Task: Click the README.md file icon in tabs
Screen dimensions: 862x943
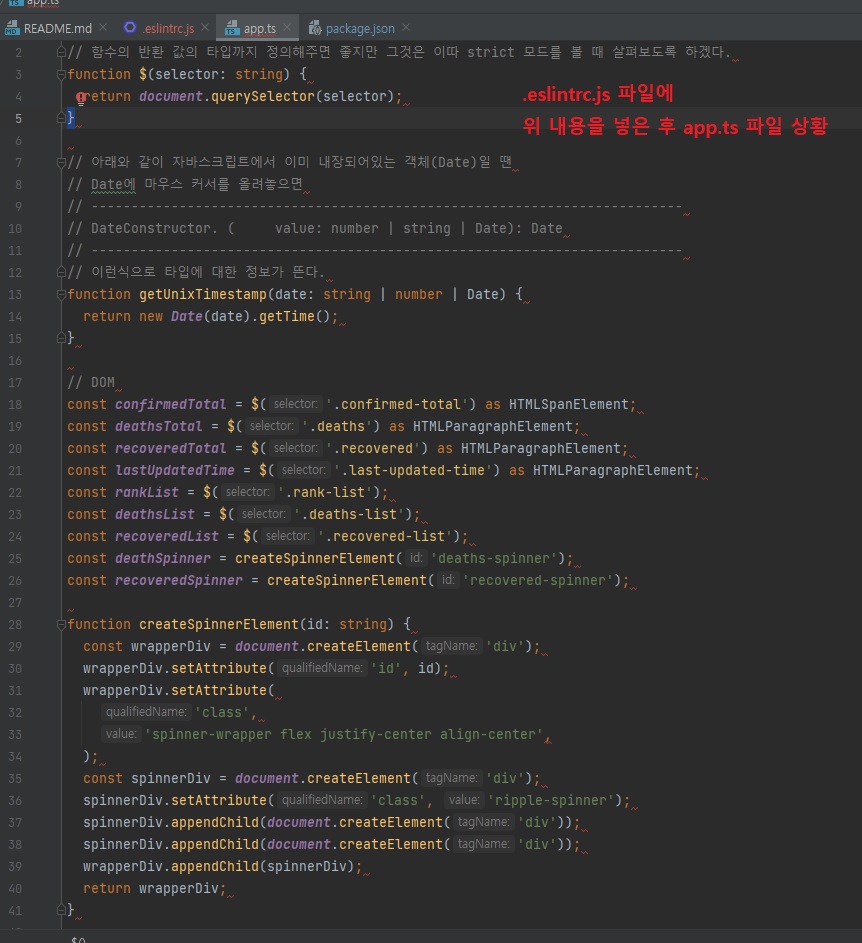Action: (10, 29)
